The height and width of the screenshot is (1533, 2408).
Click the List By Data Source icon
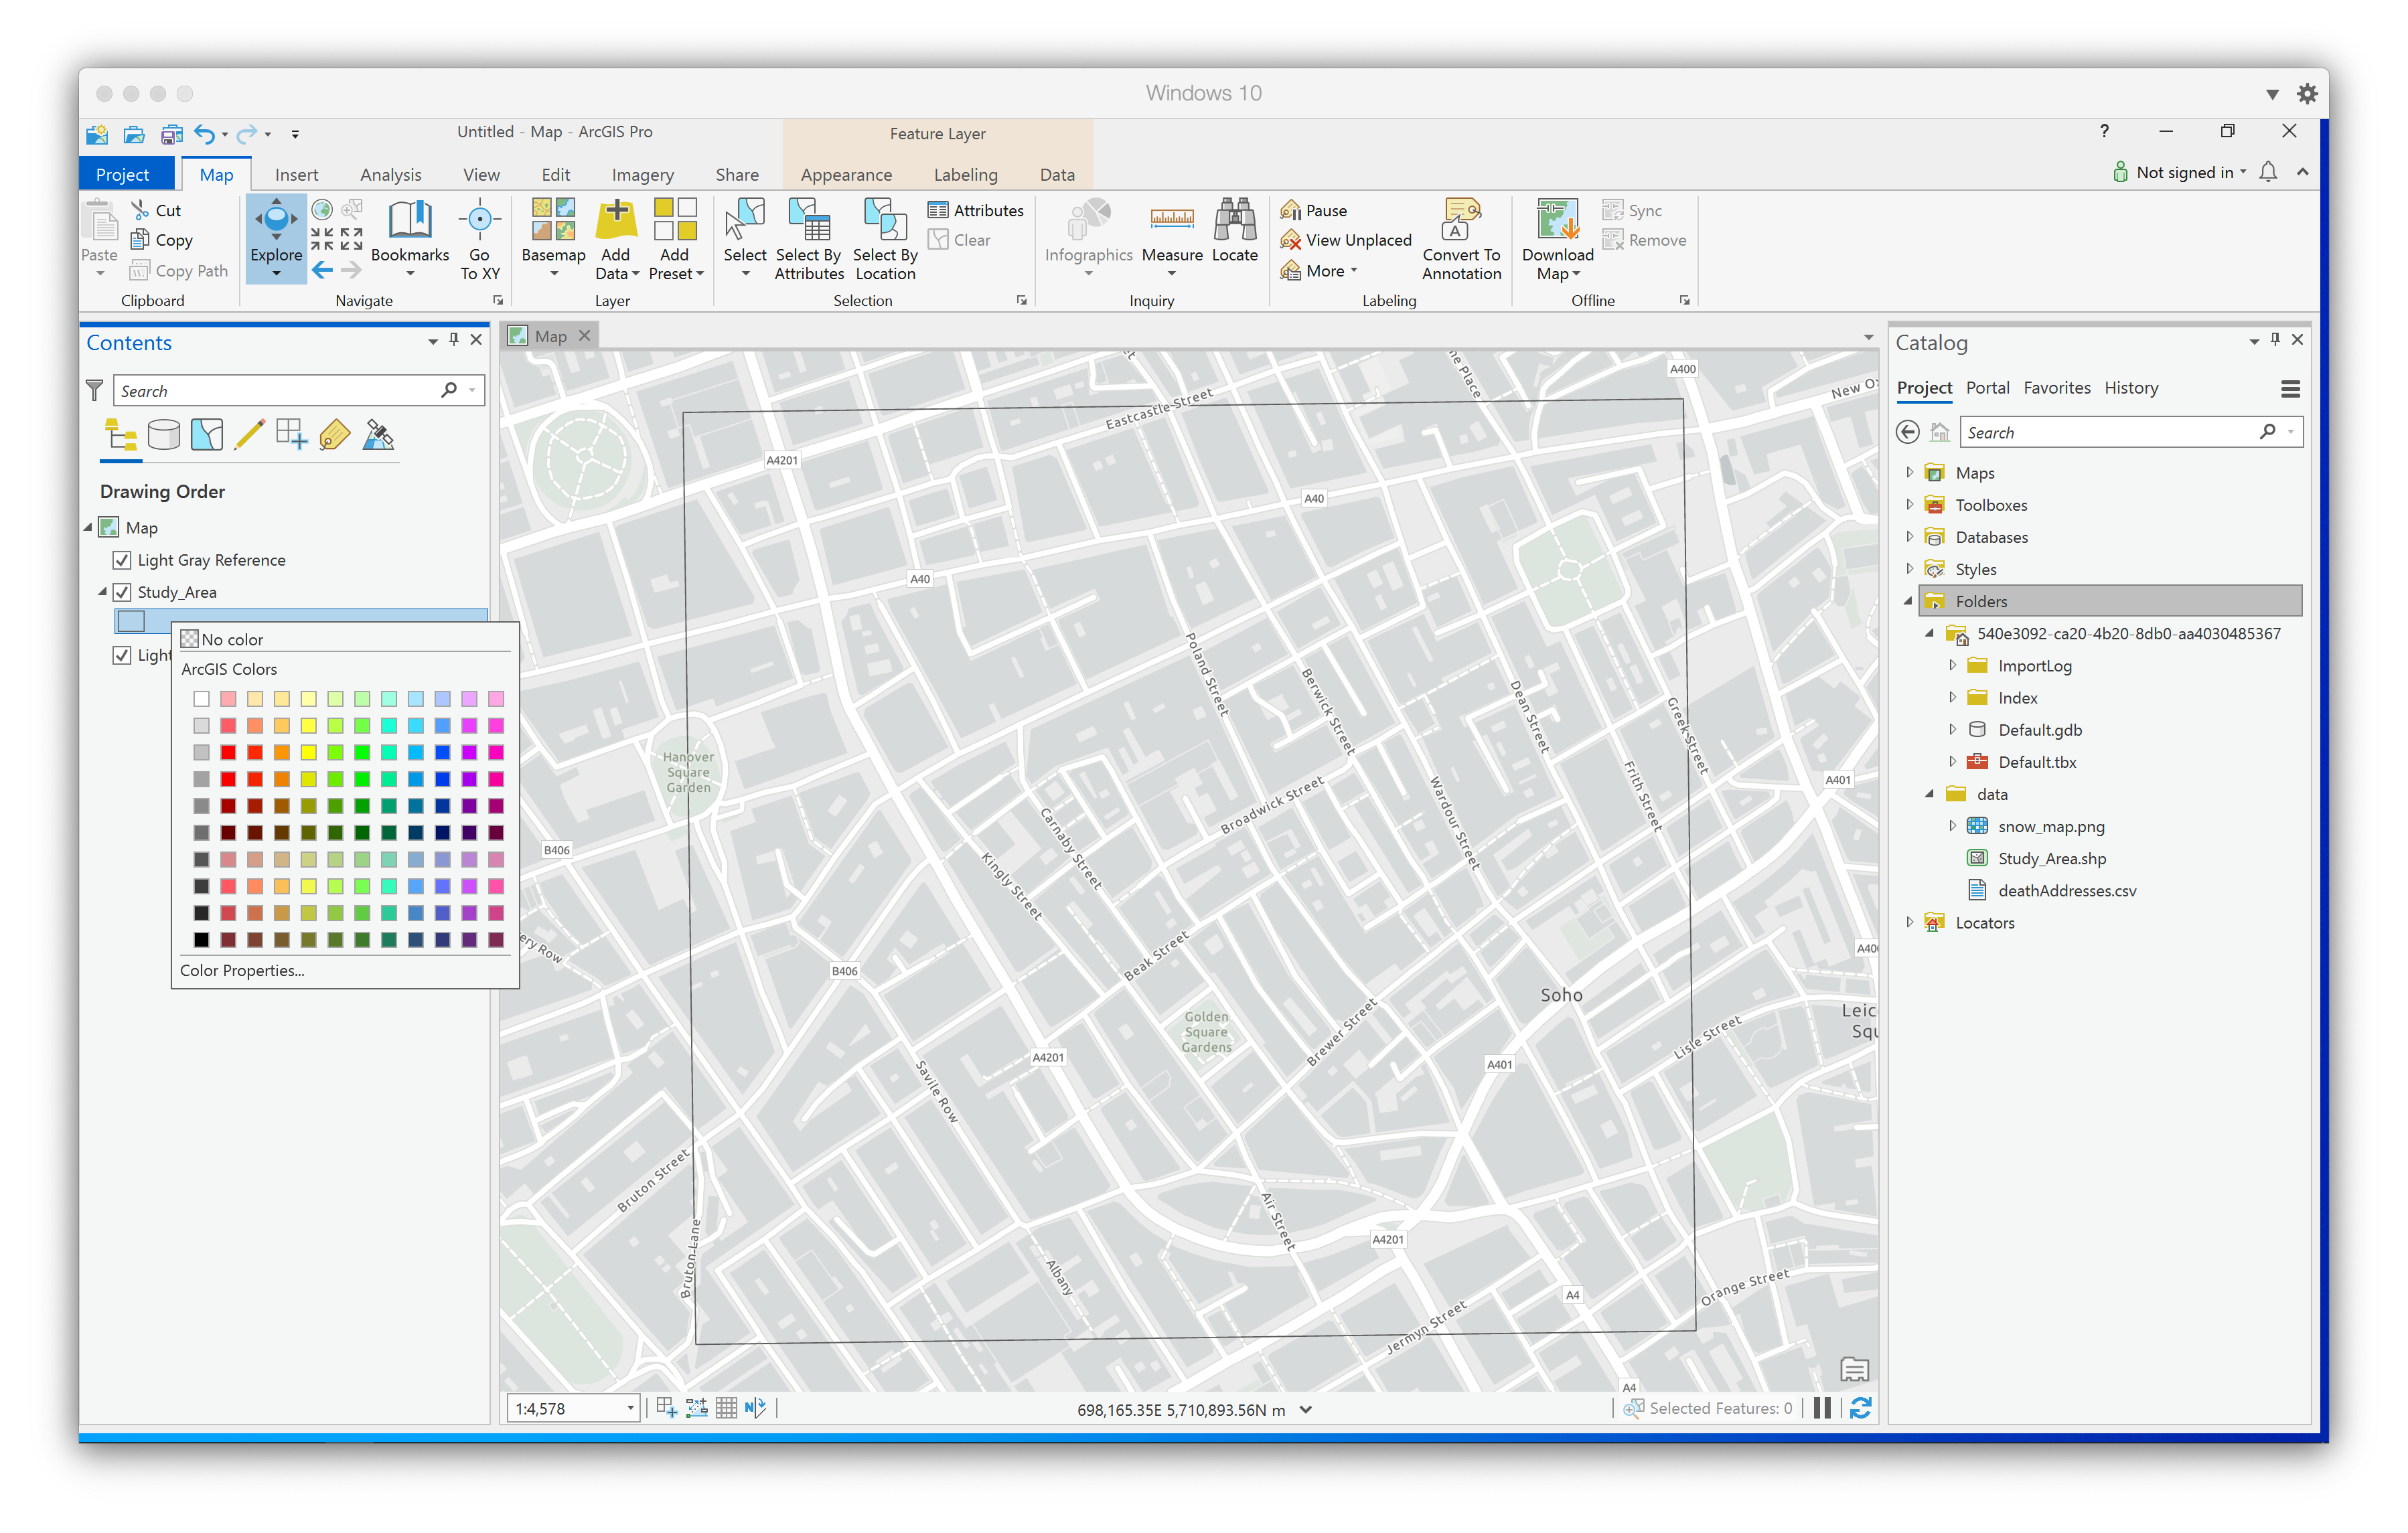164,435
